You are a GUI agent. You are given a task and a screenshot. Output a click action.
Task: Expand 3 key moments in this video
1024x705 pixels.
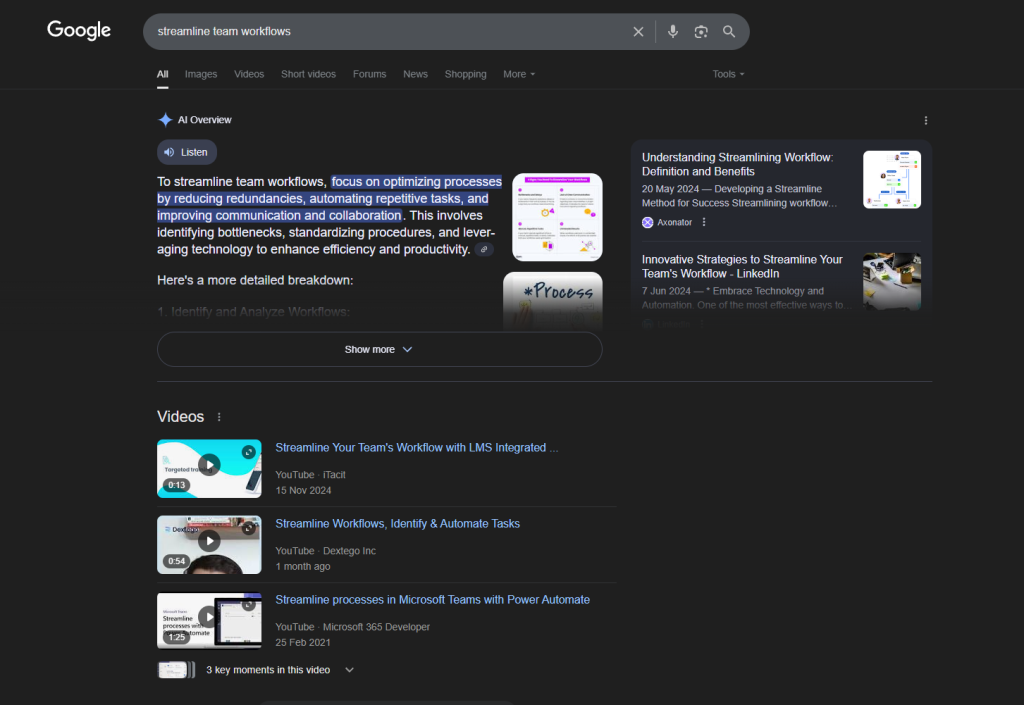(280, 670)
